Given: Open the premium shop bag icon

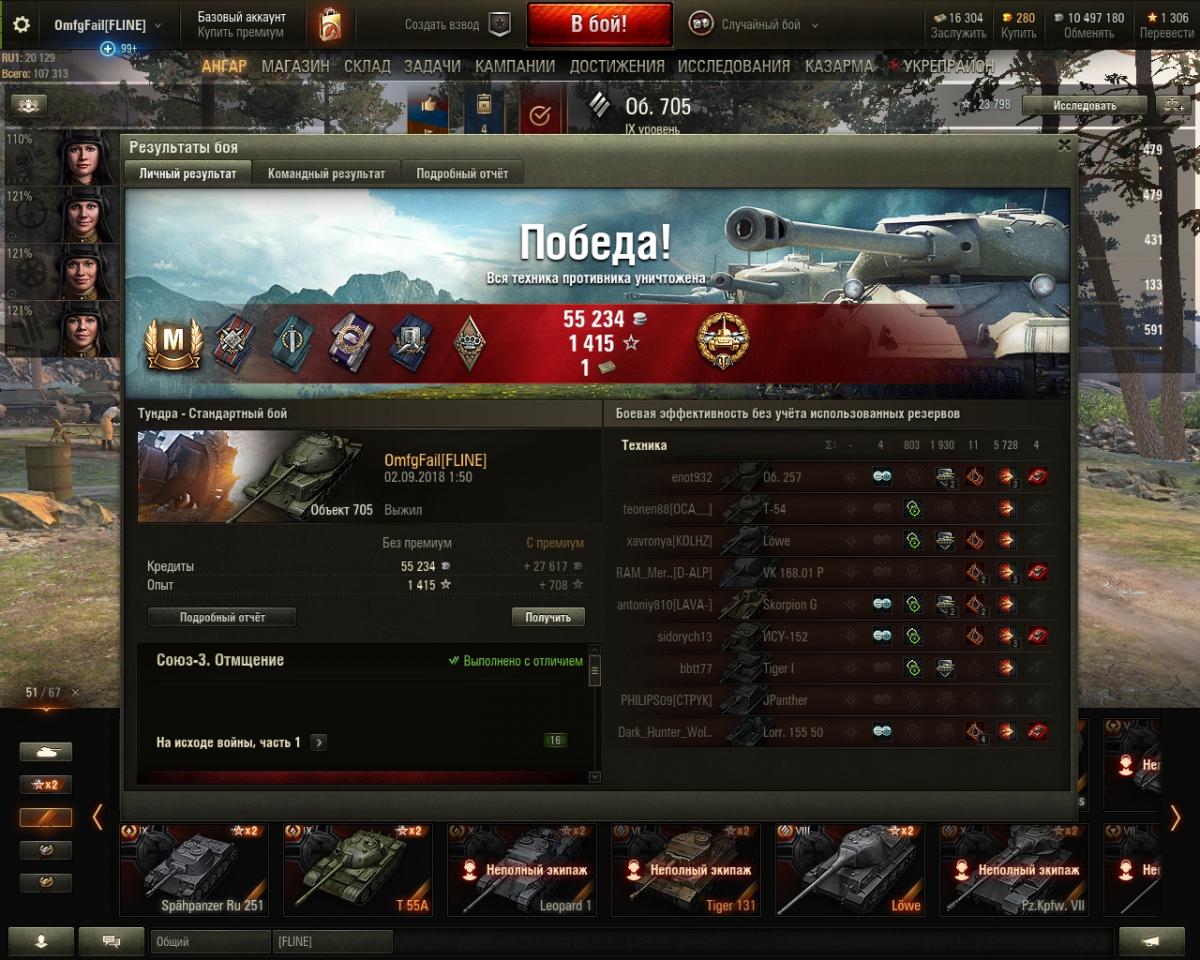Looking at the screenshot, I should click(330, 24).
